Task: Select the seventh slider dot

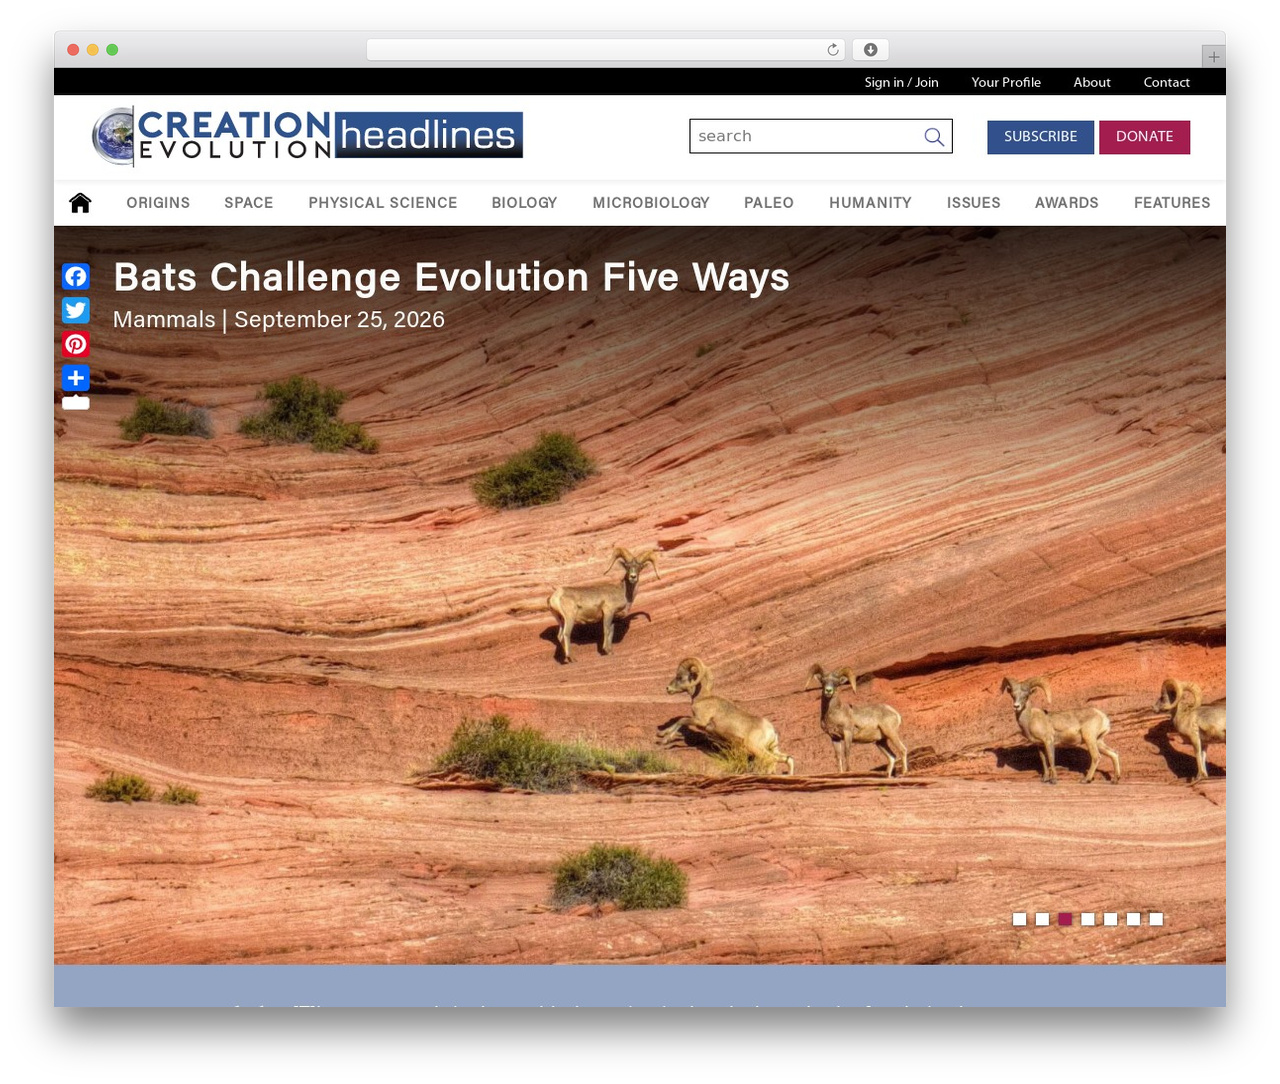Action: (x=1156, y=919)
